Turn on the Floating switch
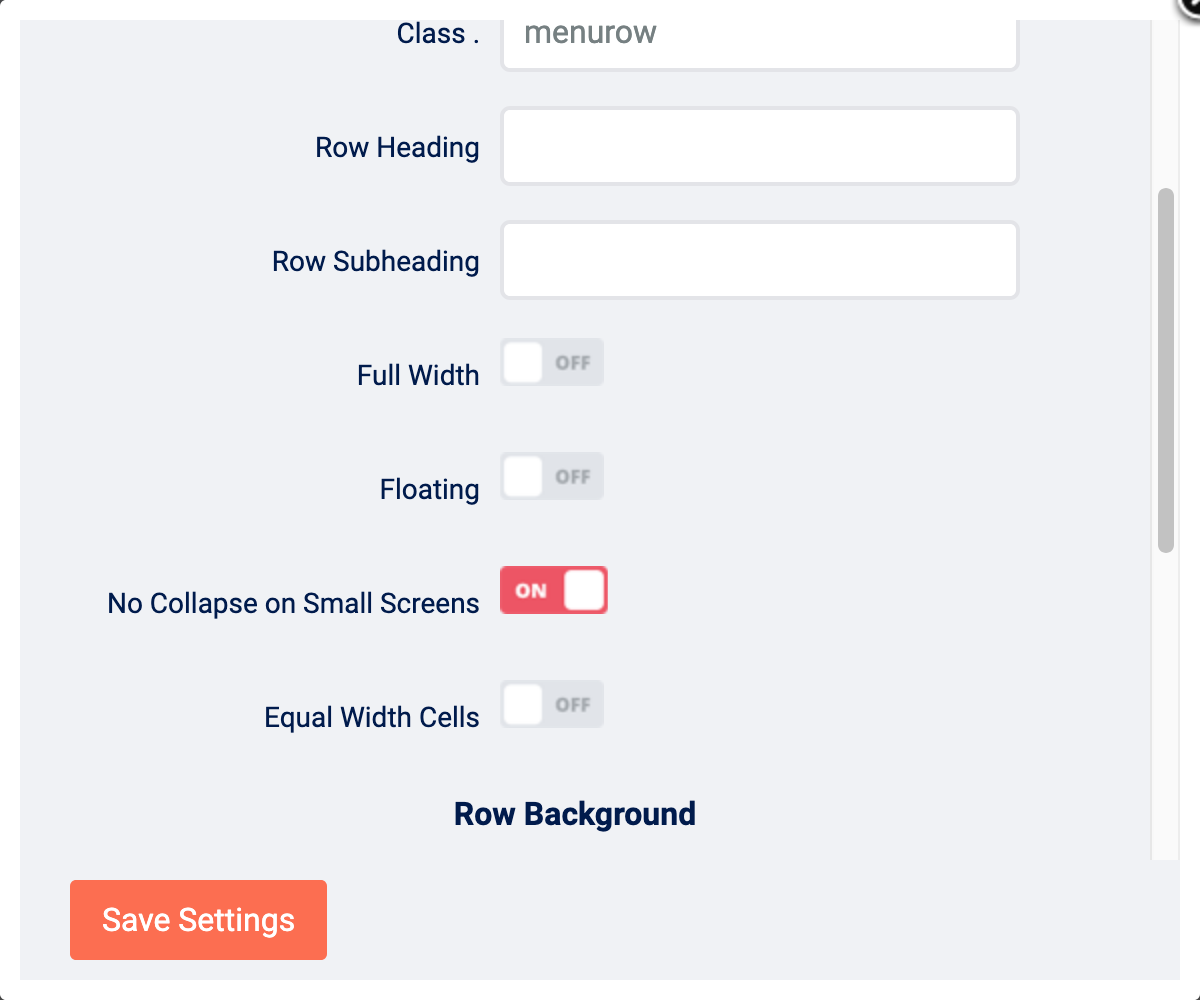1200x1000 pixels. [x=552, y=476]
